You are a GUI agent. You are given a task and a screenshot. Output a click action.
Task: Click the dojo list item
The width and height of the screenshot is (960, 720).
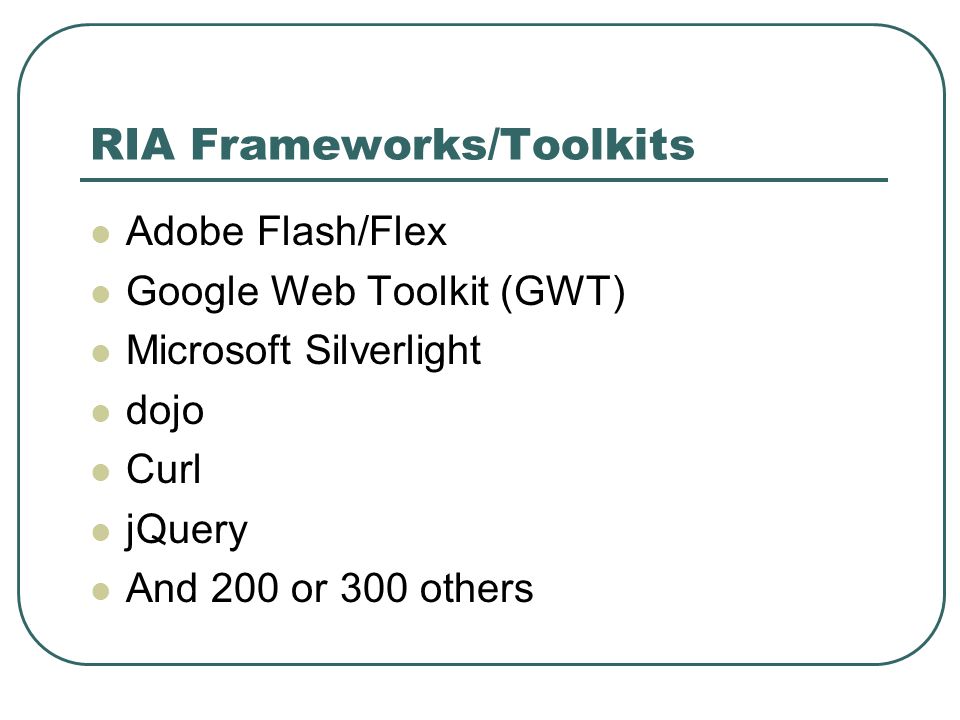pyautogui.click(x=165, y=411)
